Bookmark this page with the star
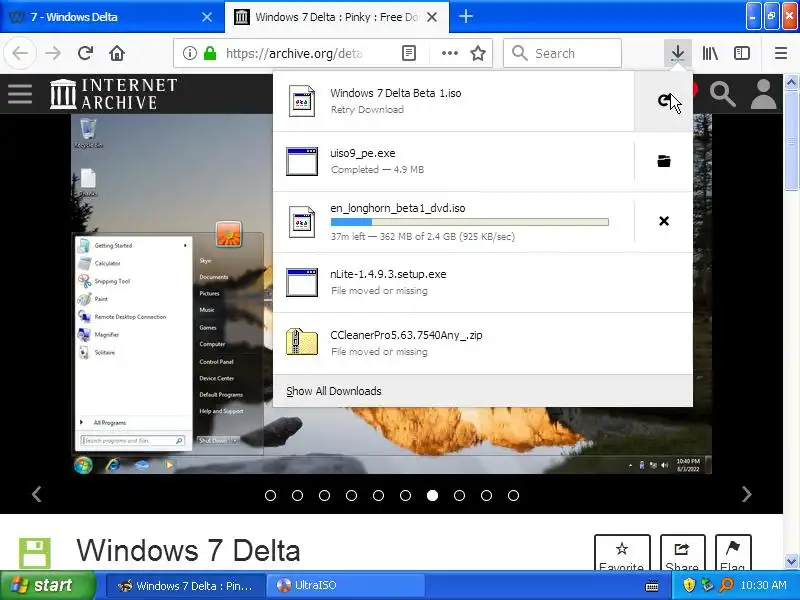Screen dimensions: 800x600 point(478,53)
